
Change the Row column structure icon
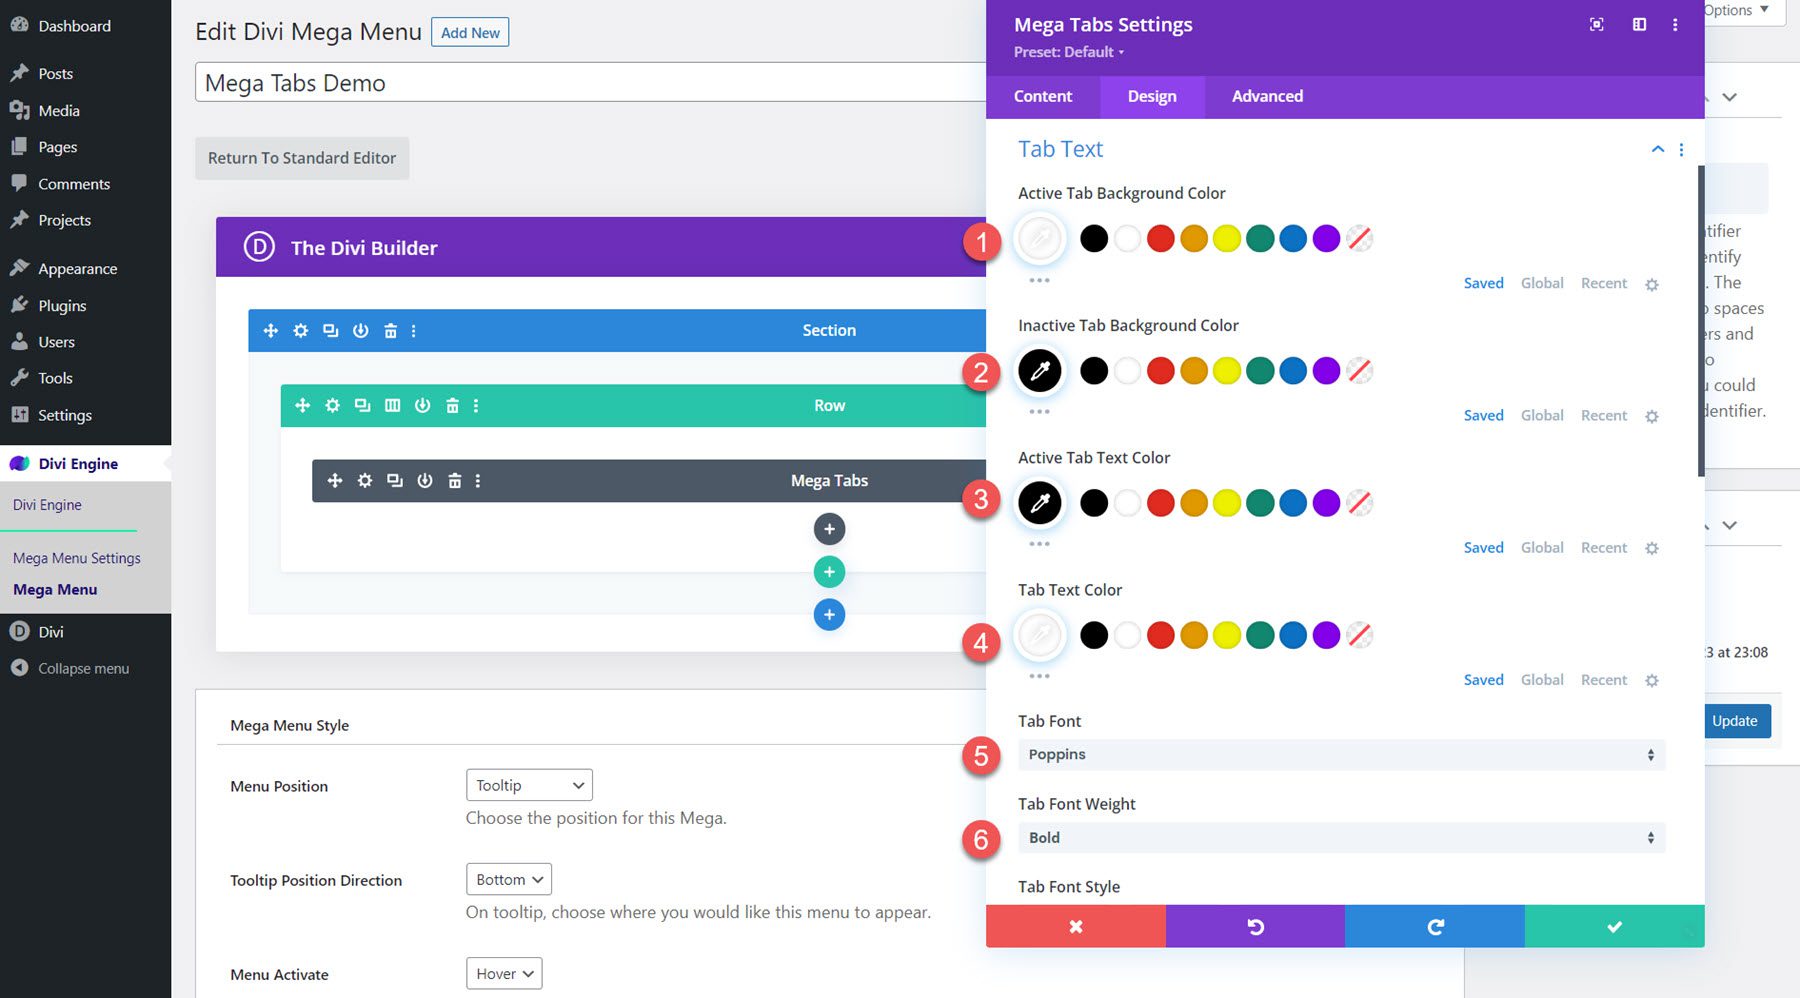(x=393, y=405)
